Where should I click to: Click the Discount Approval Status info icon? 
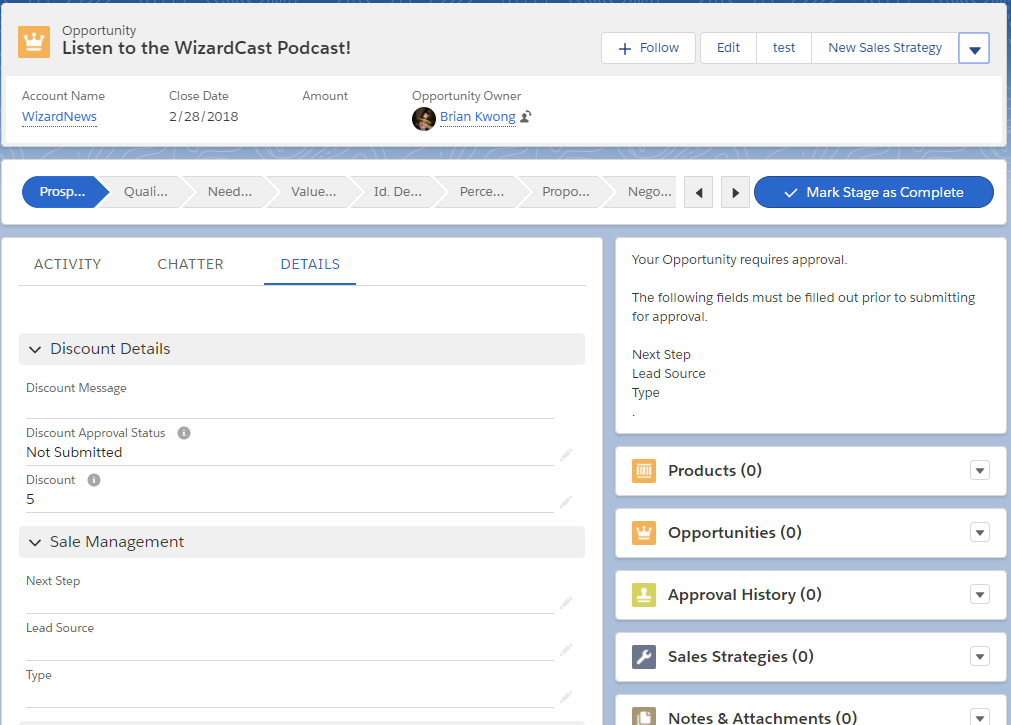click(184, 433)
